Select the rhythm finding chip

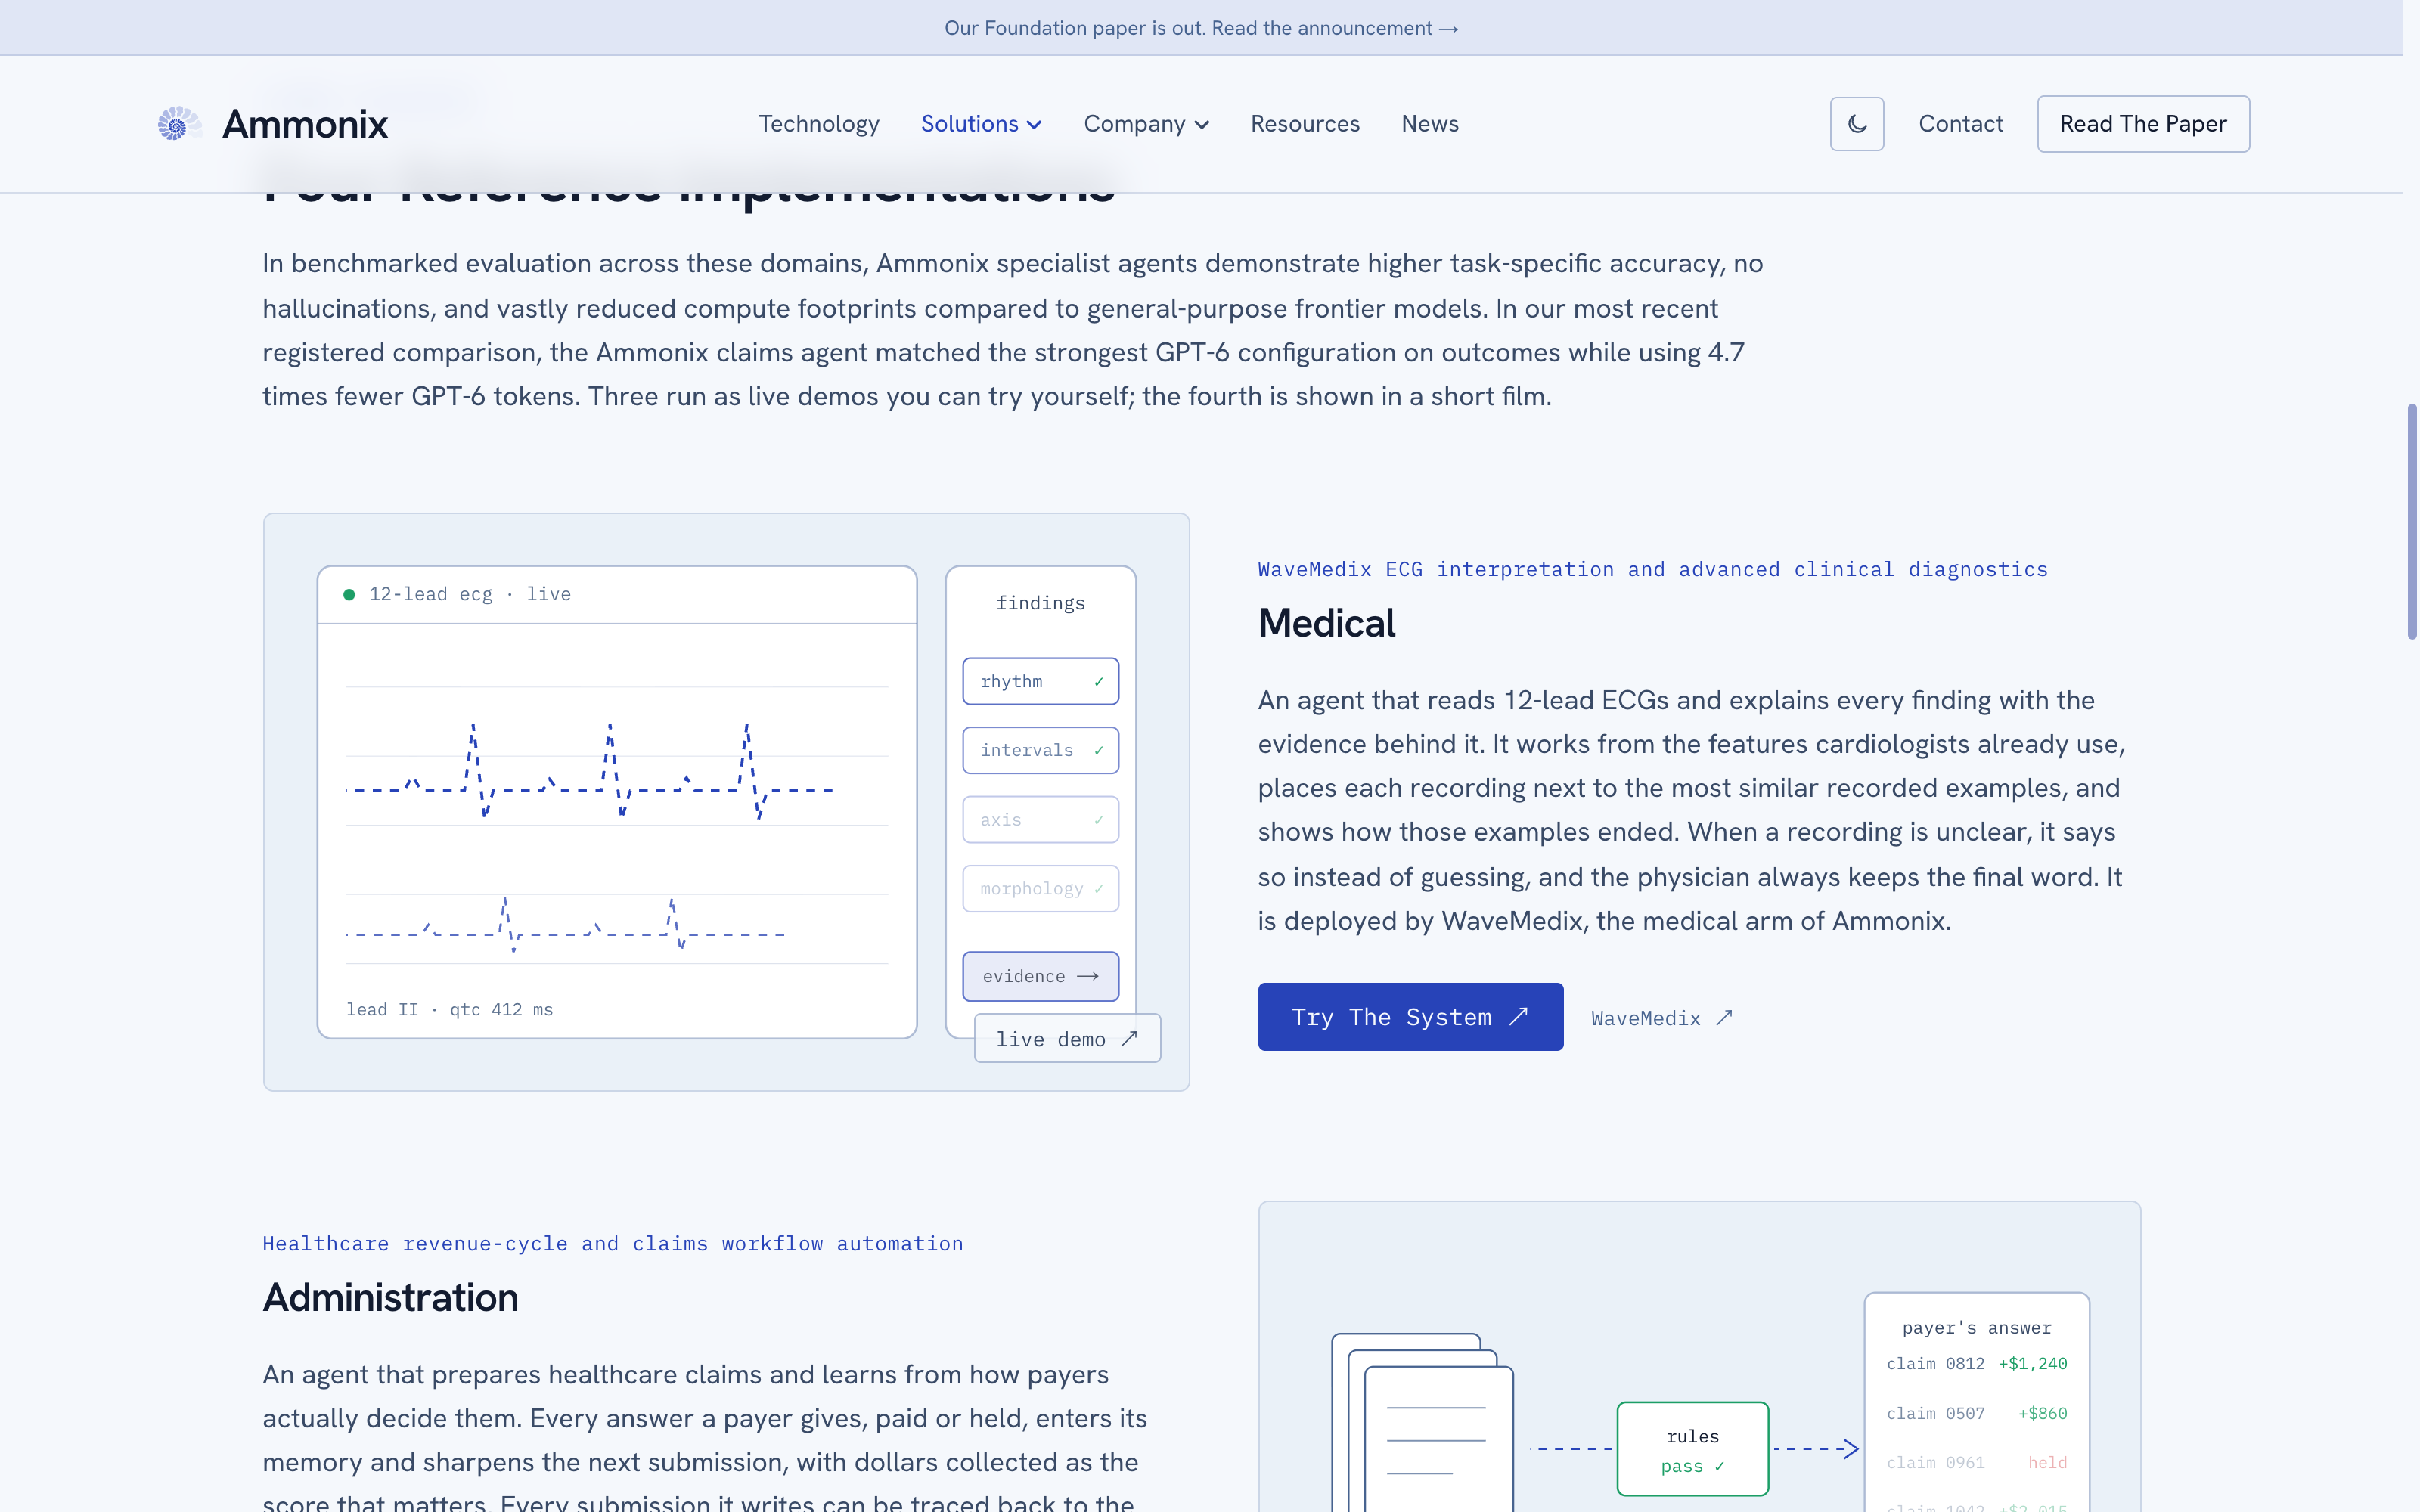1040,681
